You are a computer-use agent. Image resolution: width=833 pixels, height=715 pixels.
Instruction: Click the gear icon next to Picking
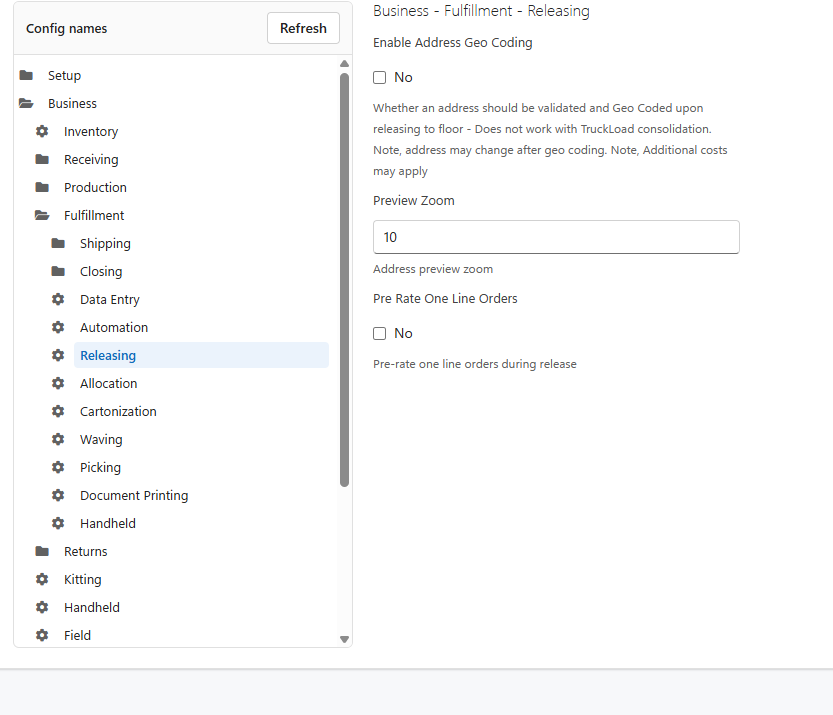tap(58, 467)
